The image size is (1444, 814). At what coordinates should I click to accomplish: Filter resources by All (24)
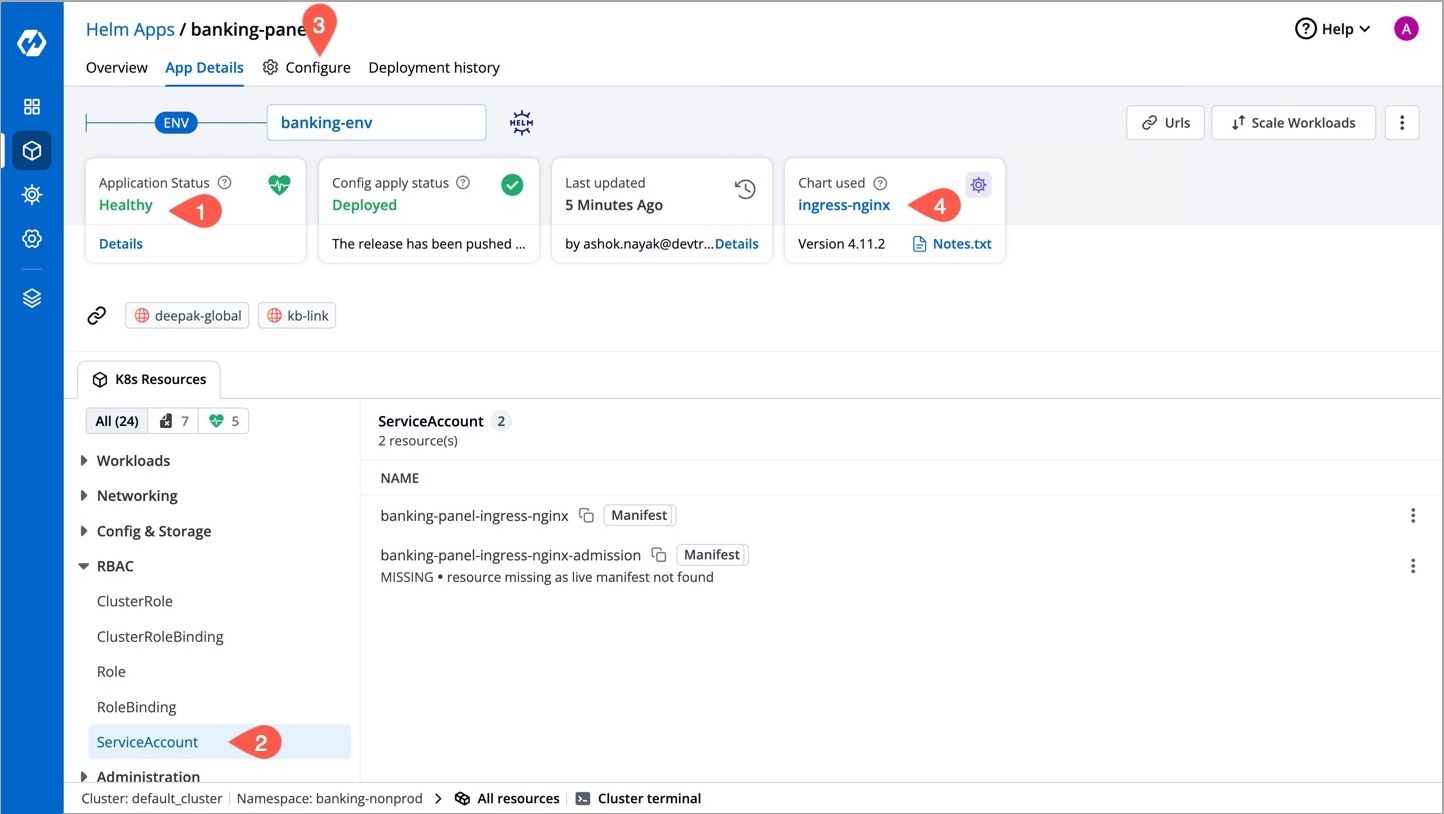point(117,421)
